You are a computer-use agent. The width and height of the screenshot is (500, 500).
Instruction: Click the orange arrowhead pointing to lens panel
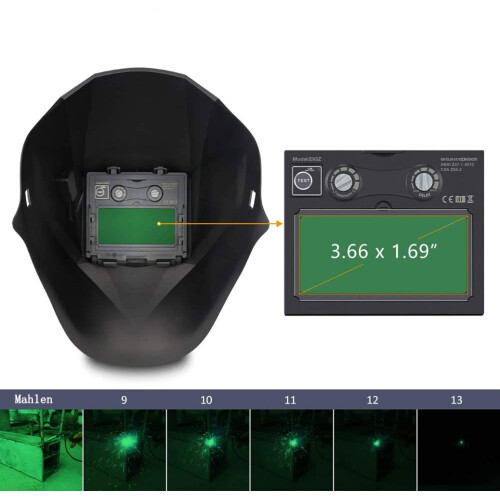(x=279, y=223)
